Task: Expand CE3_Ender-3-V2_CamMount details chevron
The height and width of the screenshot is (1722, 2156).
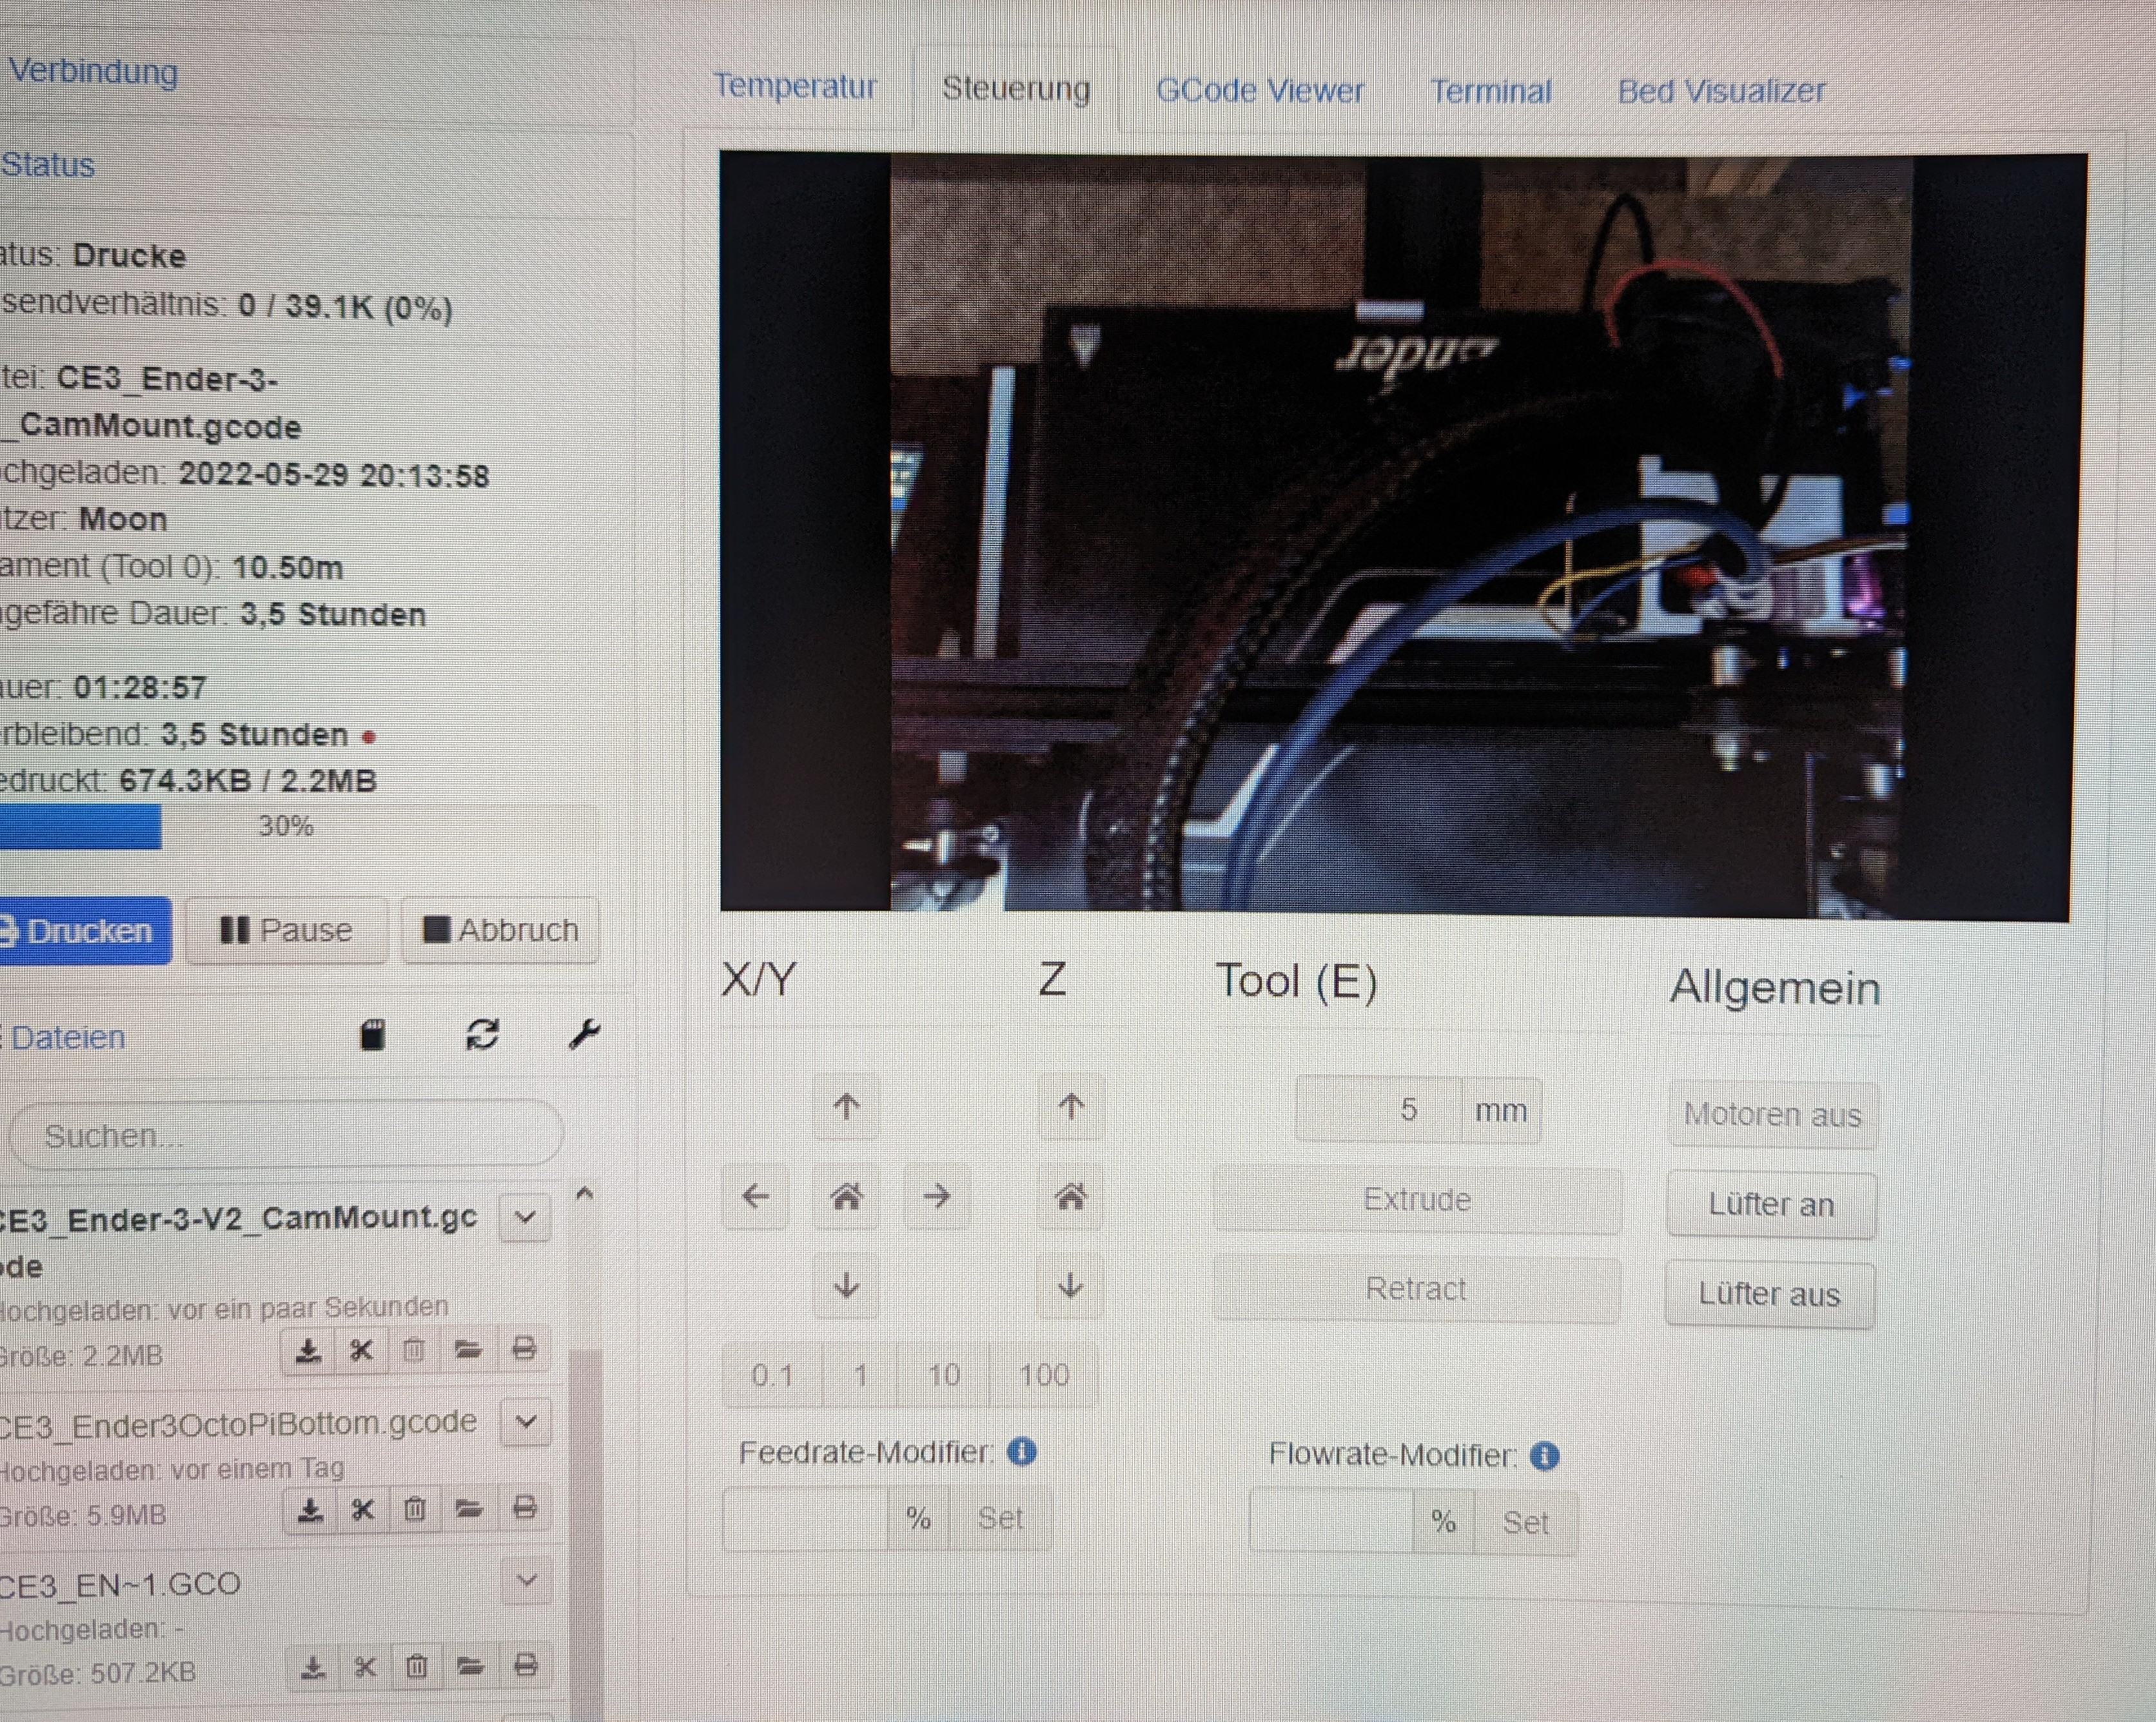Action: (526, 1218)
